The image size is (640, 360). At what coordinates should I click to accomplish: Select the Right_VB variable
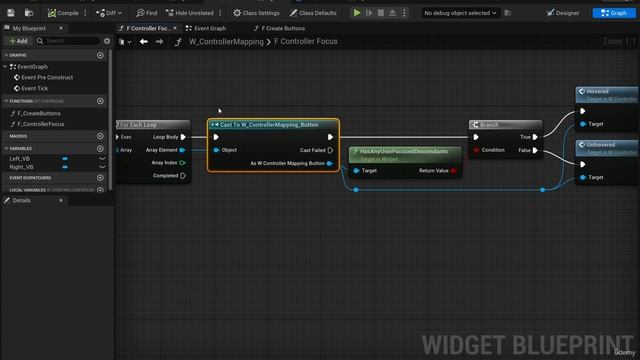[21, 167]
